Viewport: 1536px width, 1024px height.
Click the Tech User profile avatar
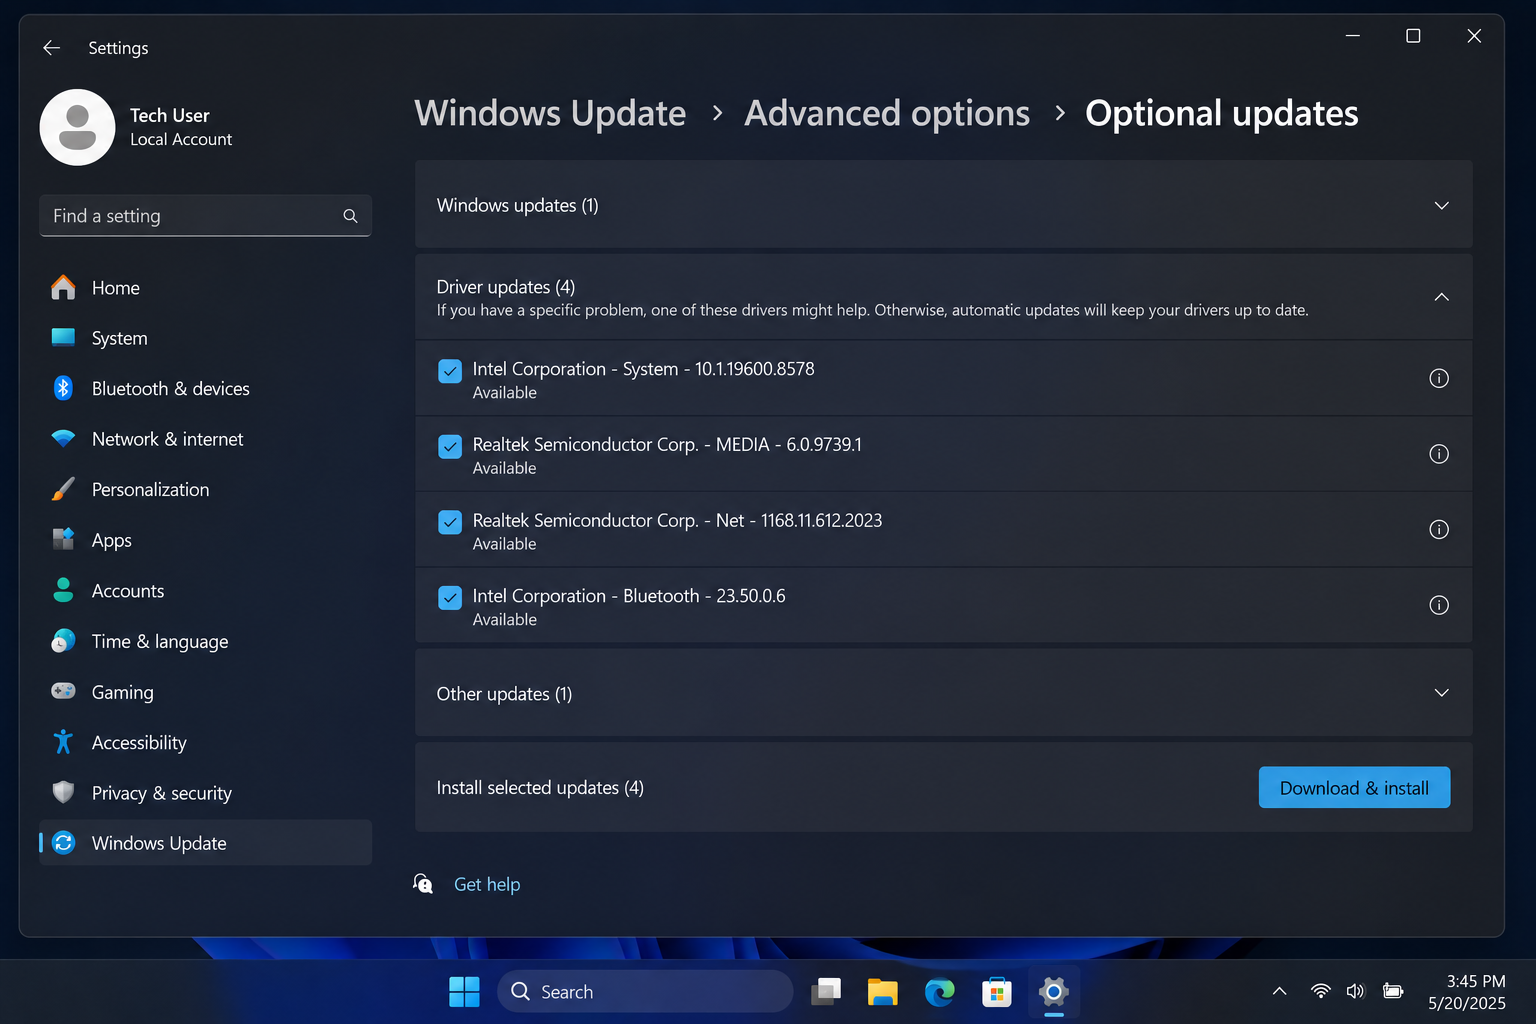coord(77,127)
